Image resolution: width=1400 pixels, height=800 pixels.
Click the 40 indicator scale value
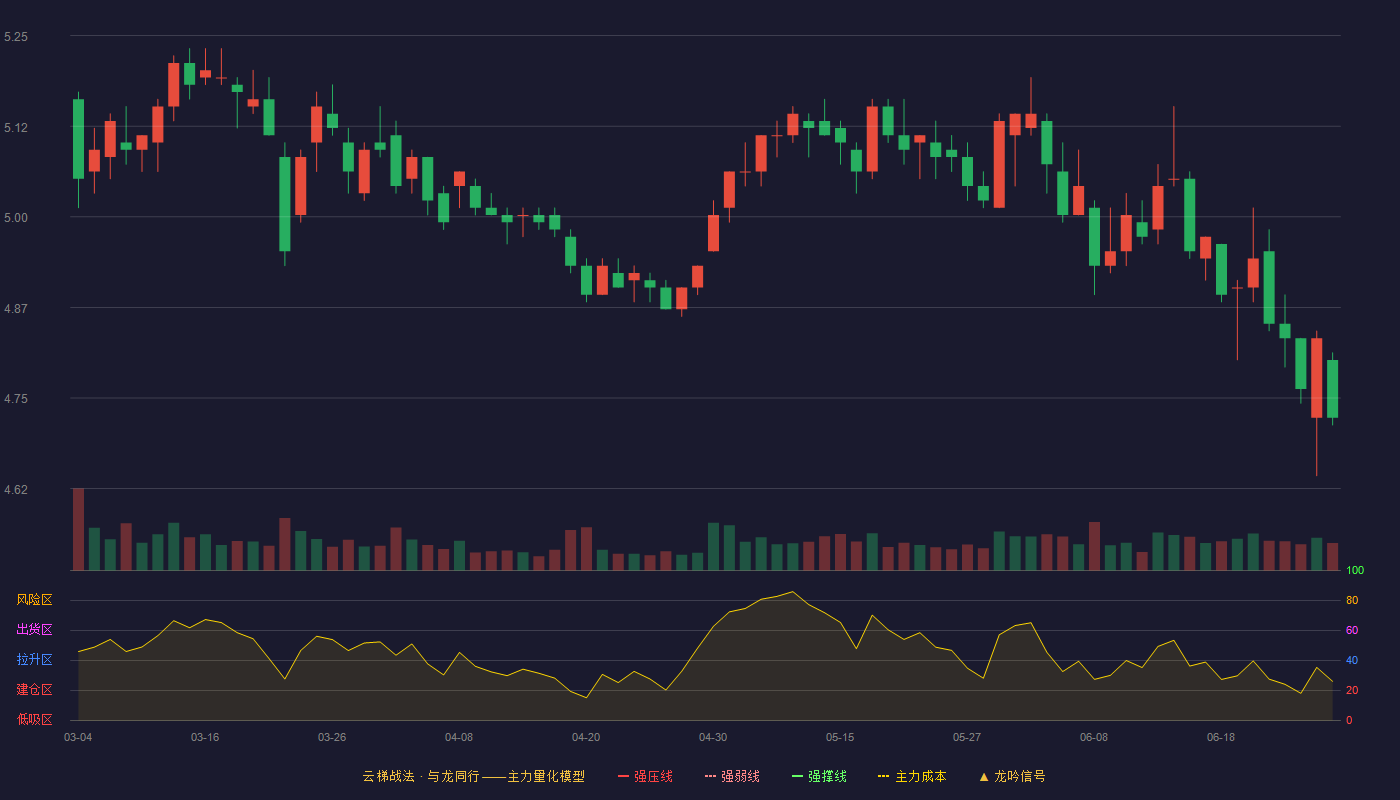click(1352, 660)
